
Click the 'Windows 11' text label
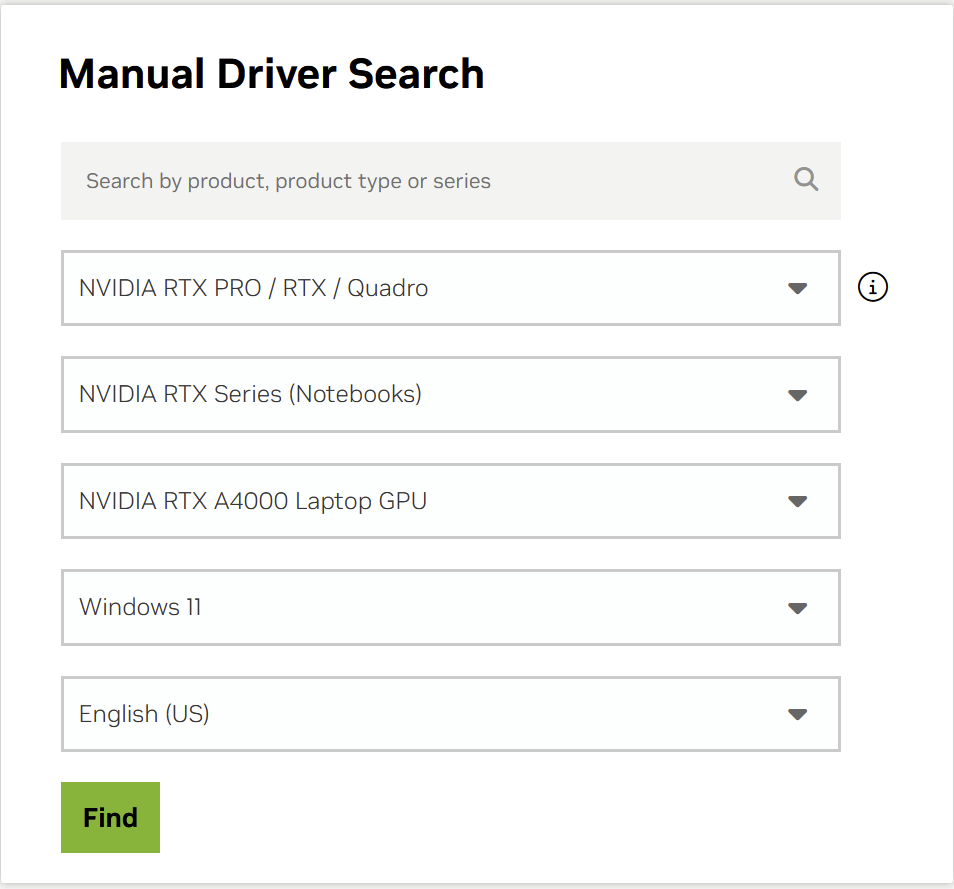pyautogui.click(x=140, y=607)
